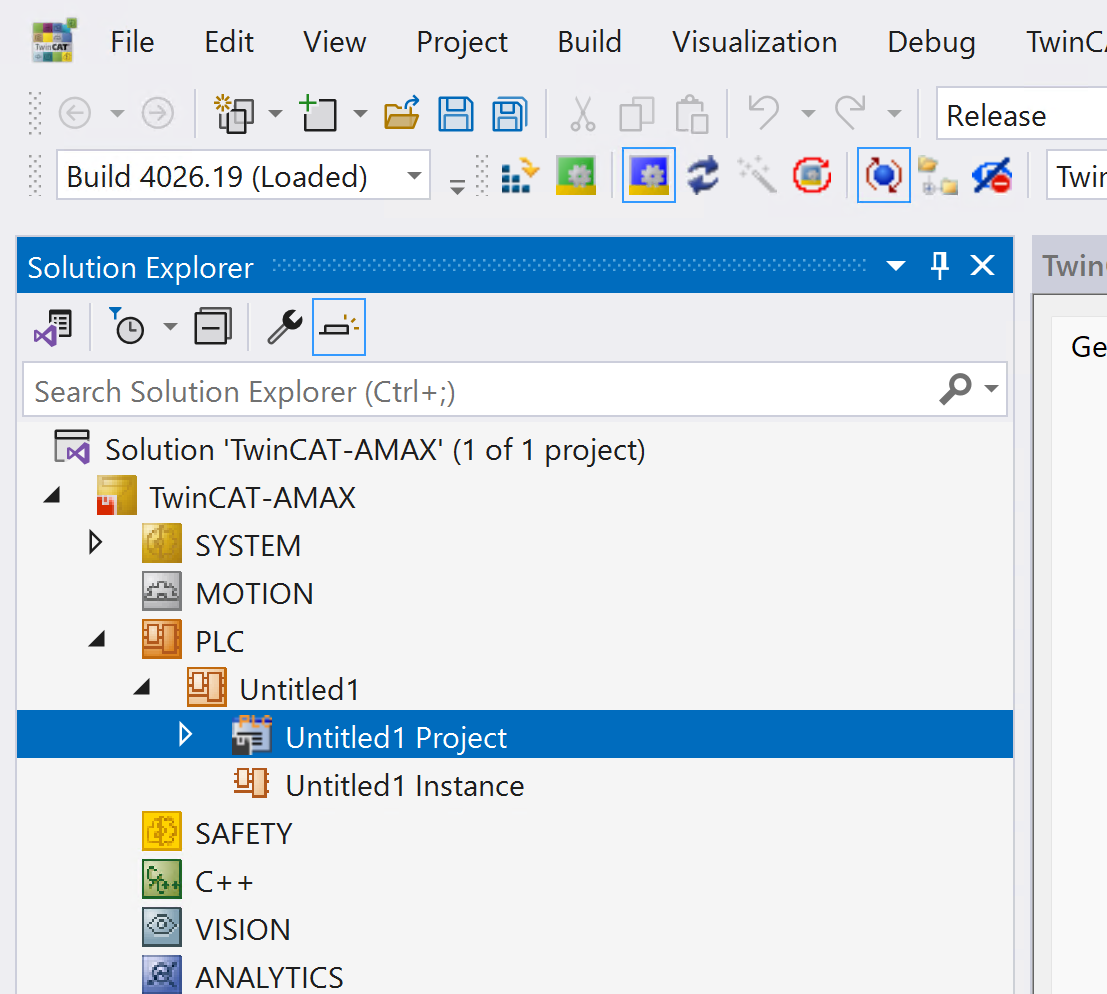
Task: Click the Save All icon
Action: tap(510, 115)
